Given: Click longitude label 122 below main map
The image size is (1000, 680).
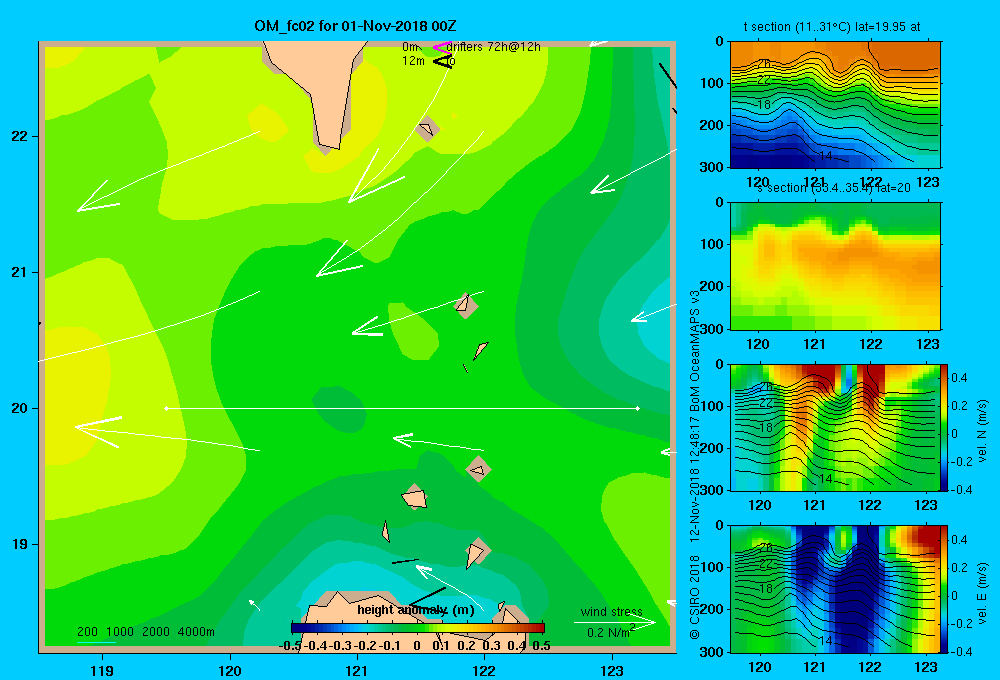Looking at the screenshot, I should [484, 671].
